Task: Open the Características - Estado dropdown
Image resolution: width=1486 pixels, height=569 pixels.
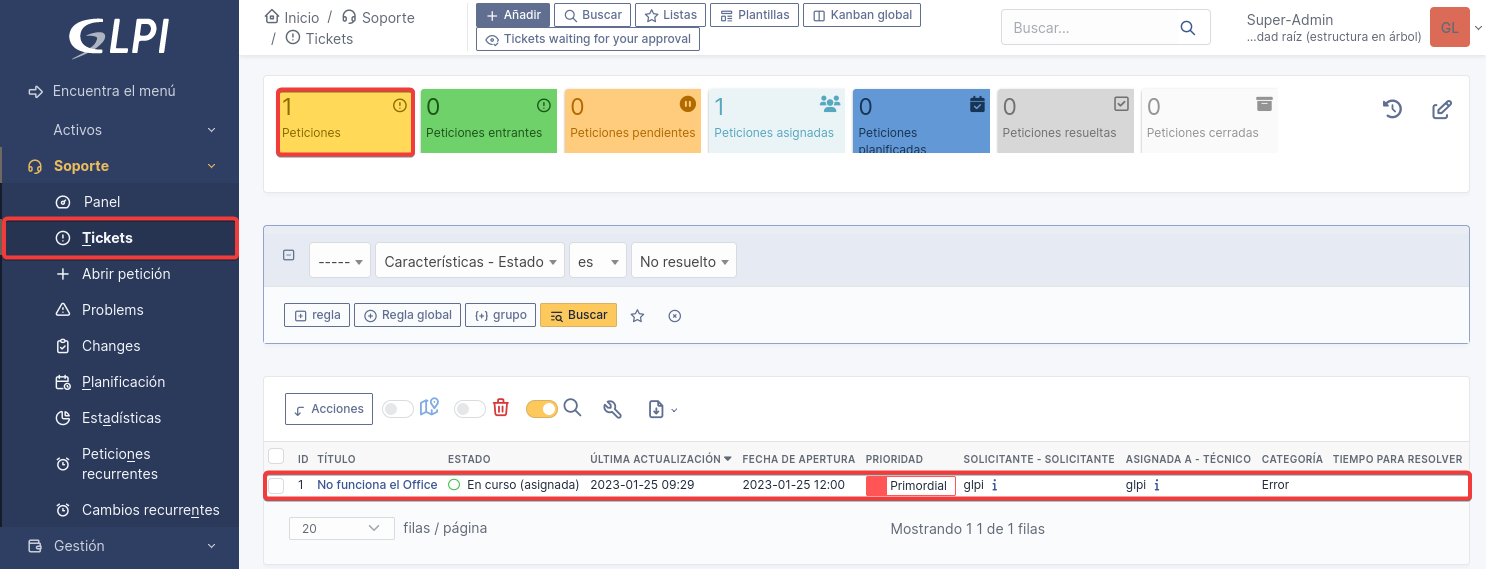Action: coord(470,262)
